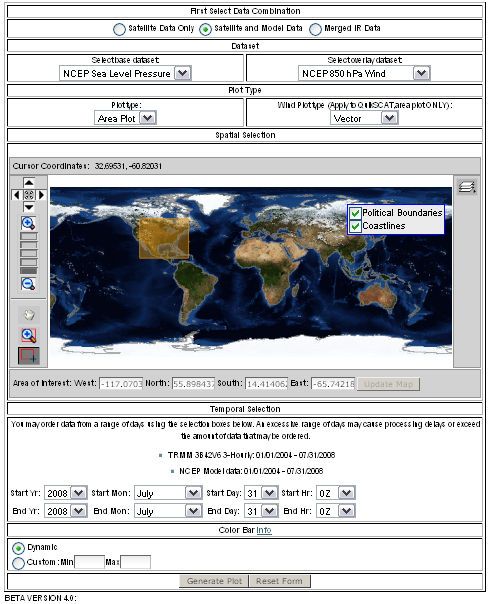
Task: Set the topmost zoom level bar
Action: coord(29,236)
